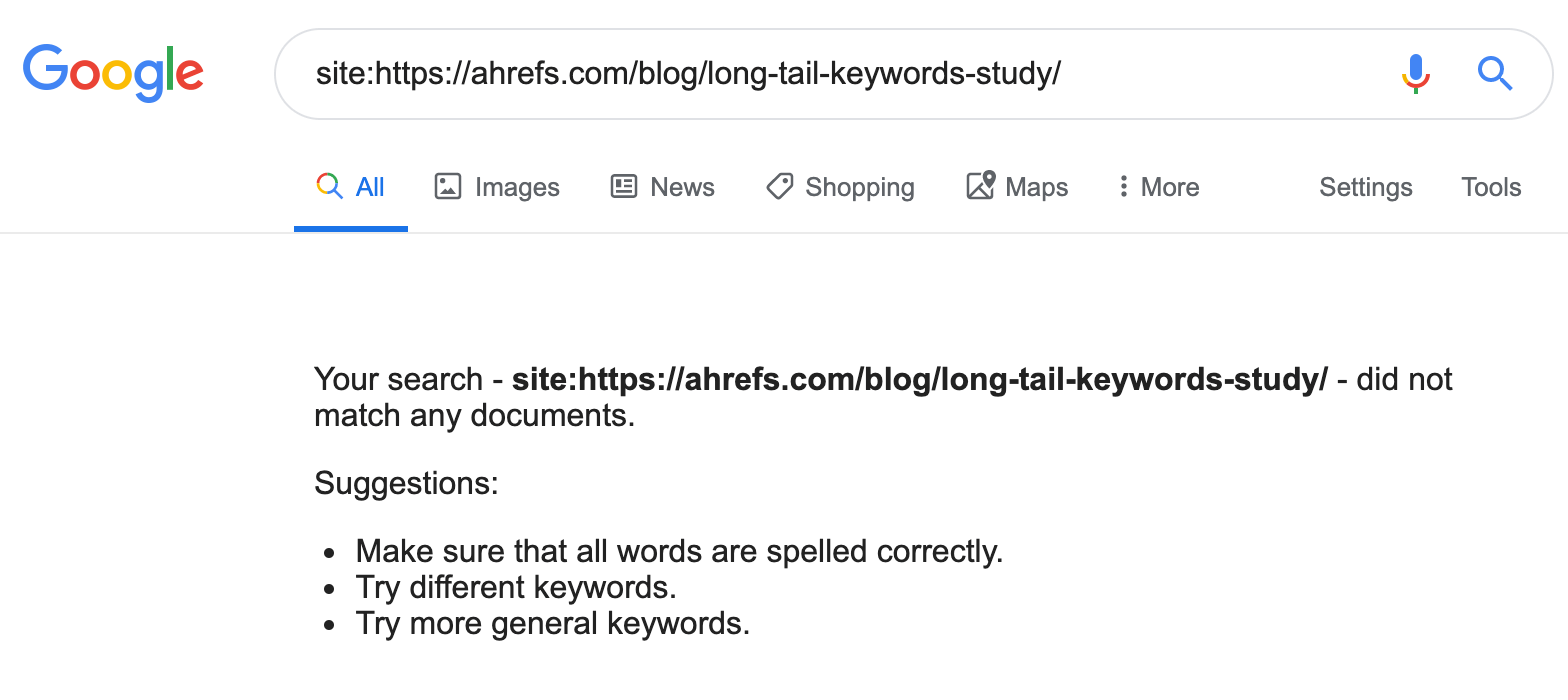1568x700 pixels.
Task: Open the Shopping results tab
Action: click(x=859, y=187)
